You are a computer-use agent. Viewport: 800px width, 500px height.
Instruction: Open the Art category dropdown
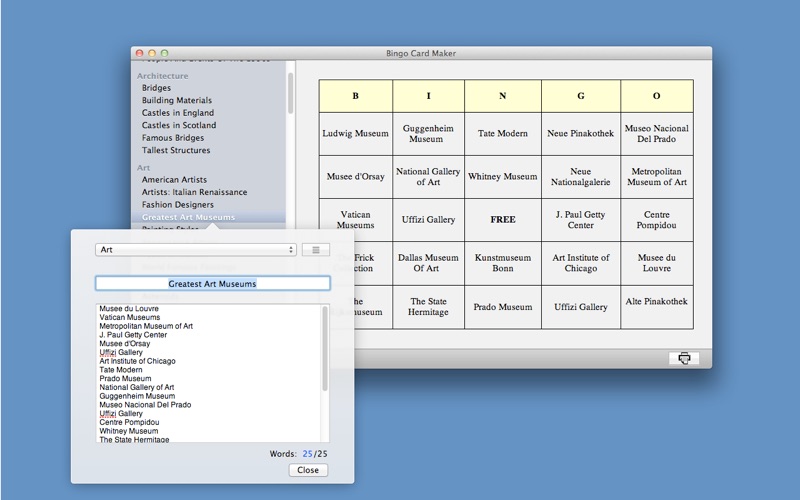point(196,249)
